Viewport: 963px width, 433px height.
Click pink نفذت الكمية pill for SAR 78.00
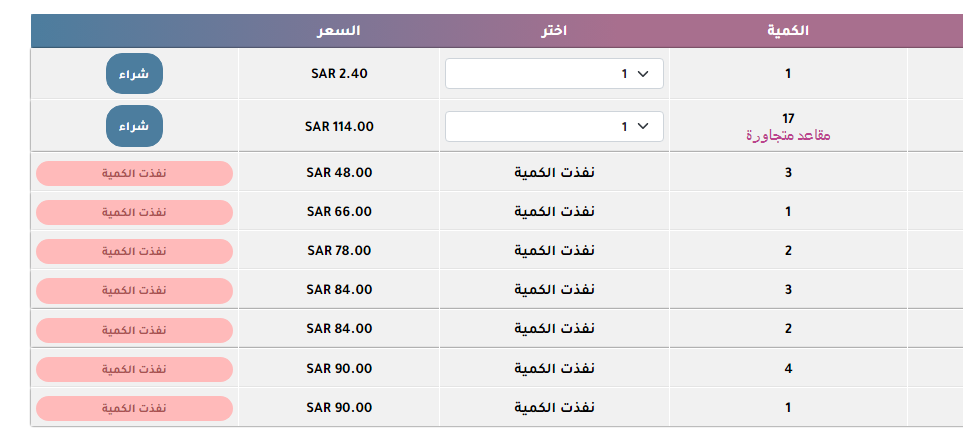click(135, 251)
